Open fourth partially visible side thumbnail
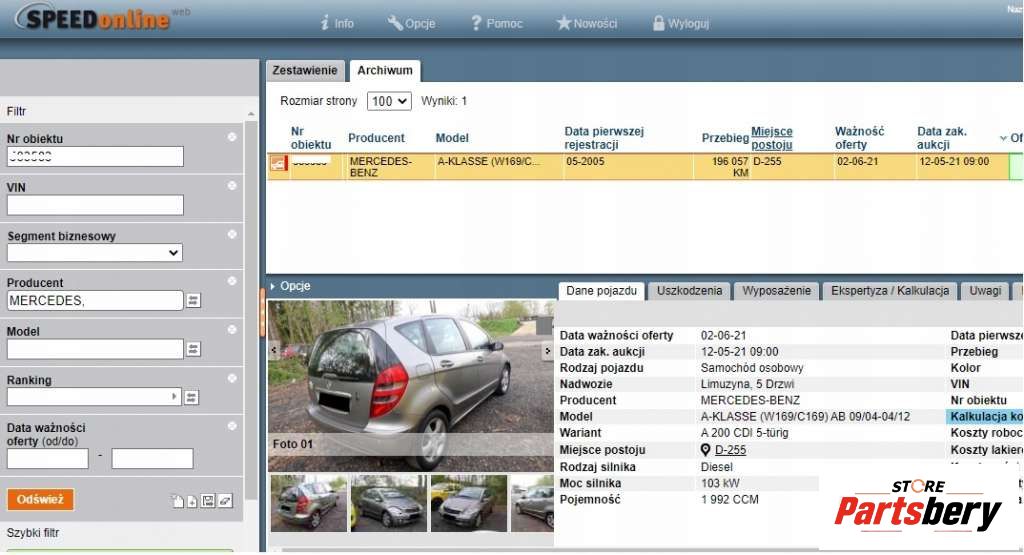1024x555 pixels. point(532,503)
